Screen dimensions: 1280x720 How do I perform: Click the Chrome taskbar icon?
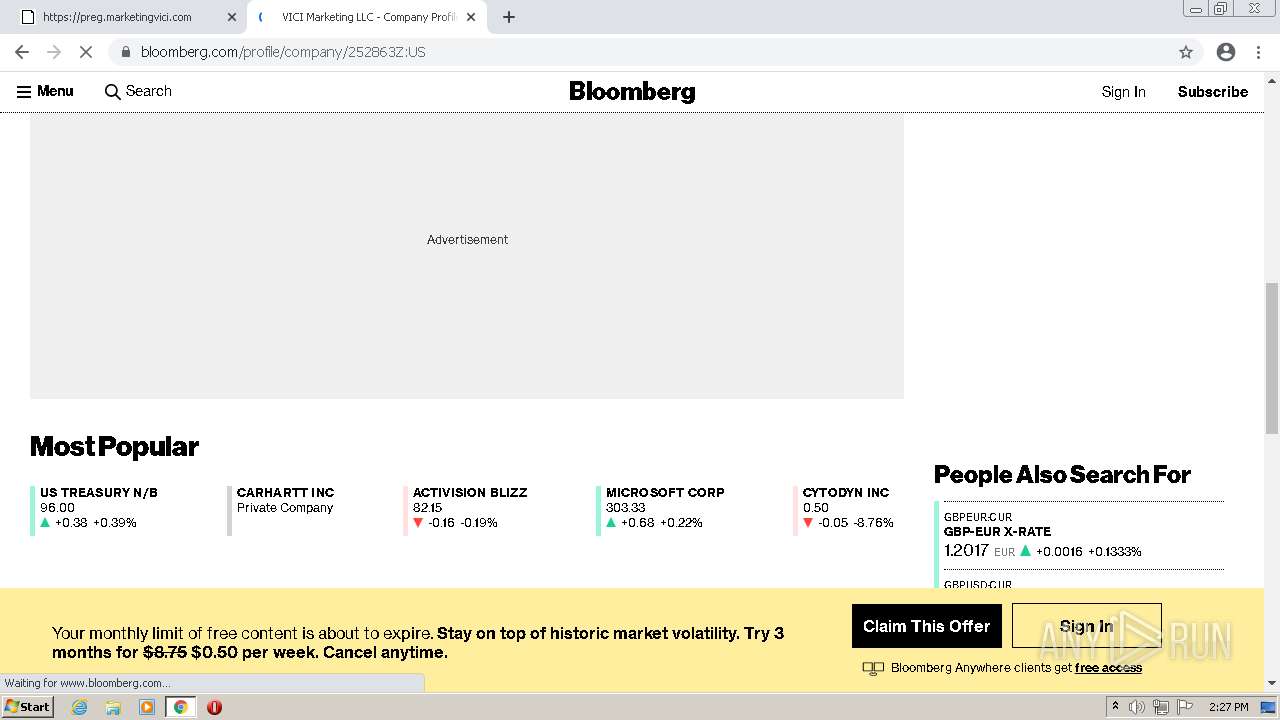(x=181, y=707)
